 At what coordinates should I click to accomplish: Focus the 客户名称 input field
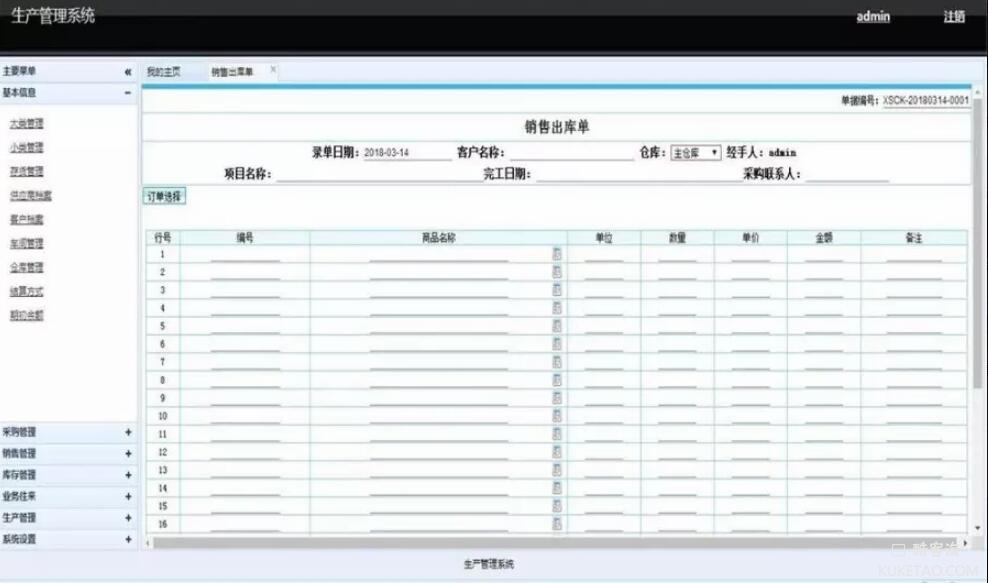(x=572, y=153)
